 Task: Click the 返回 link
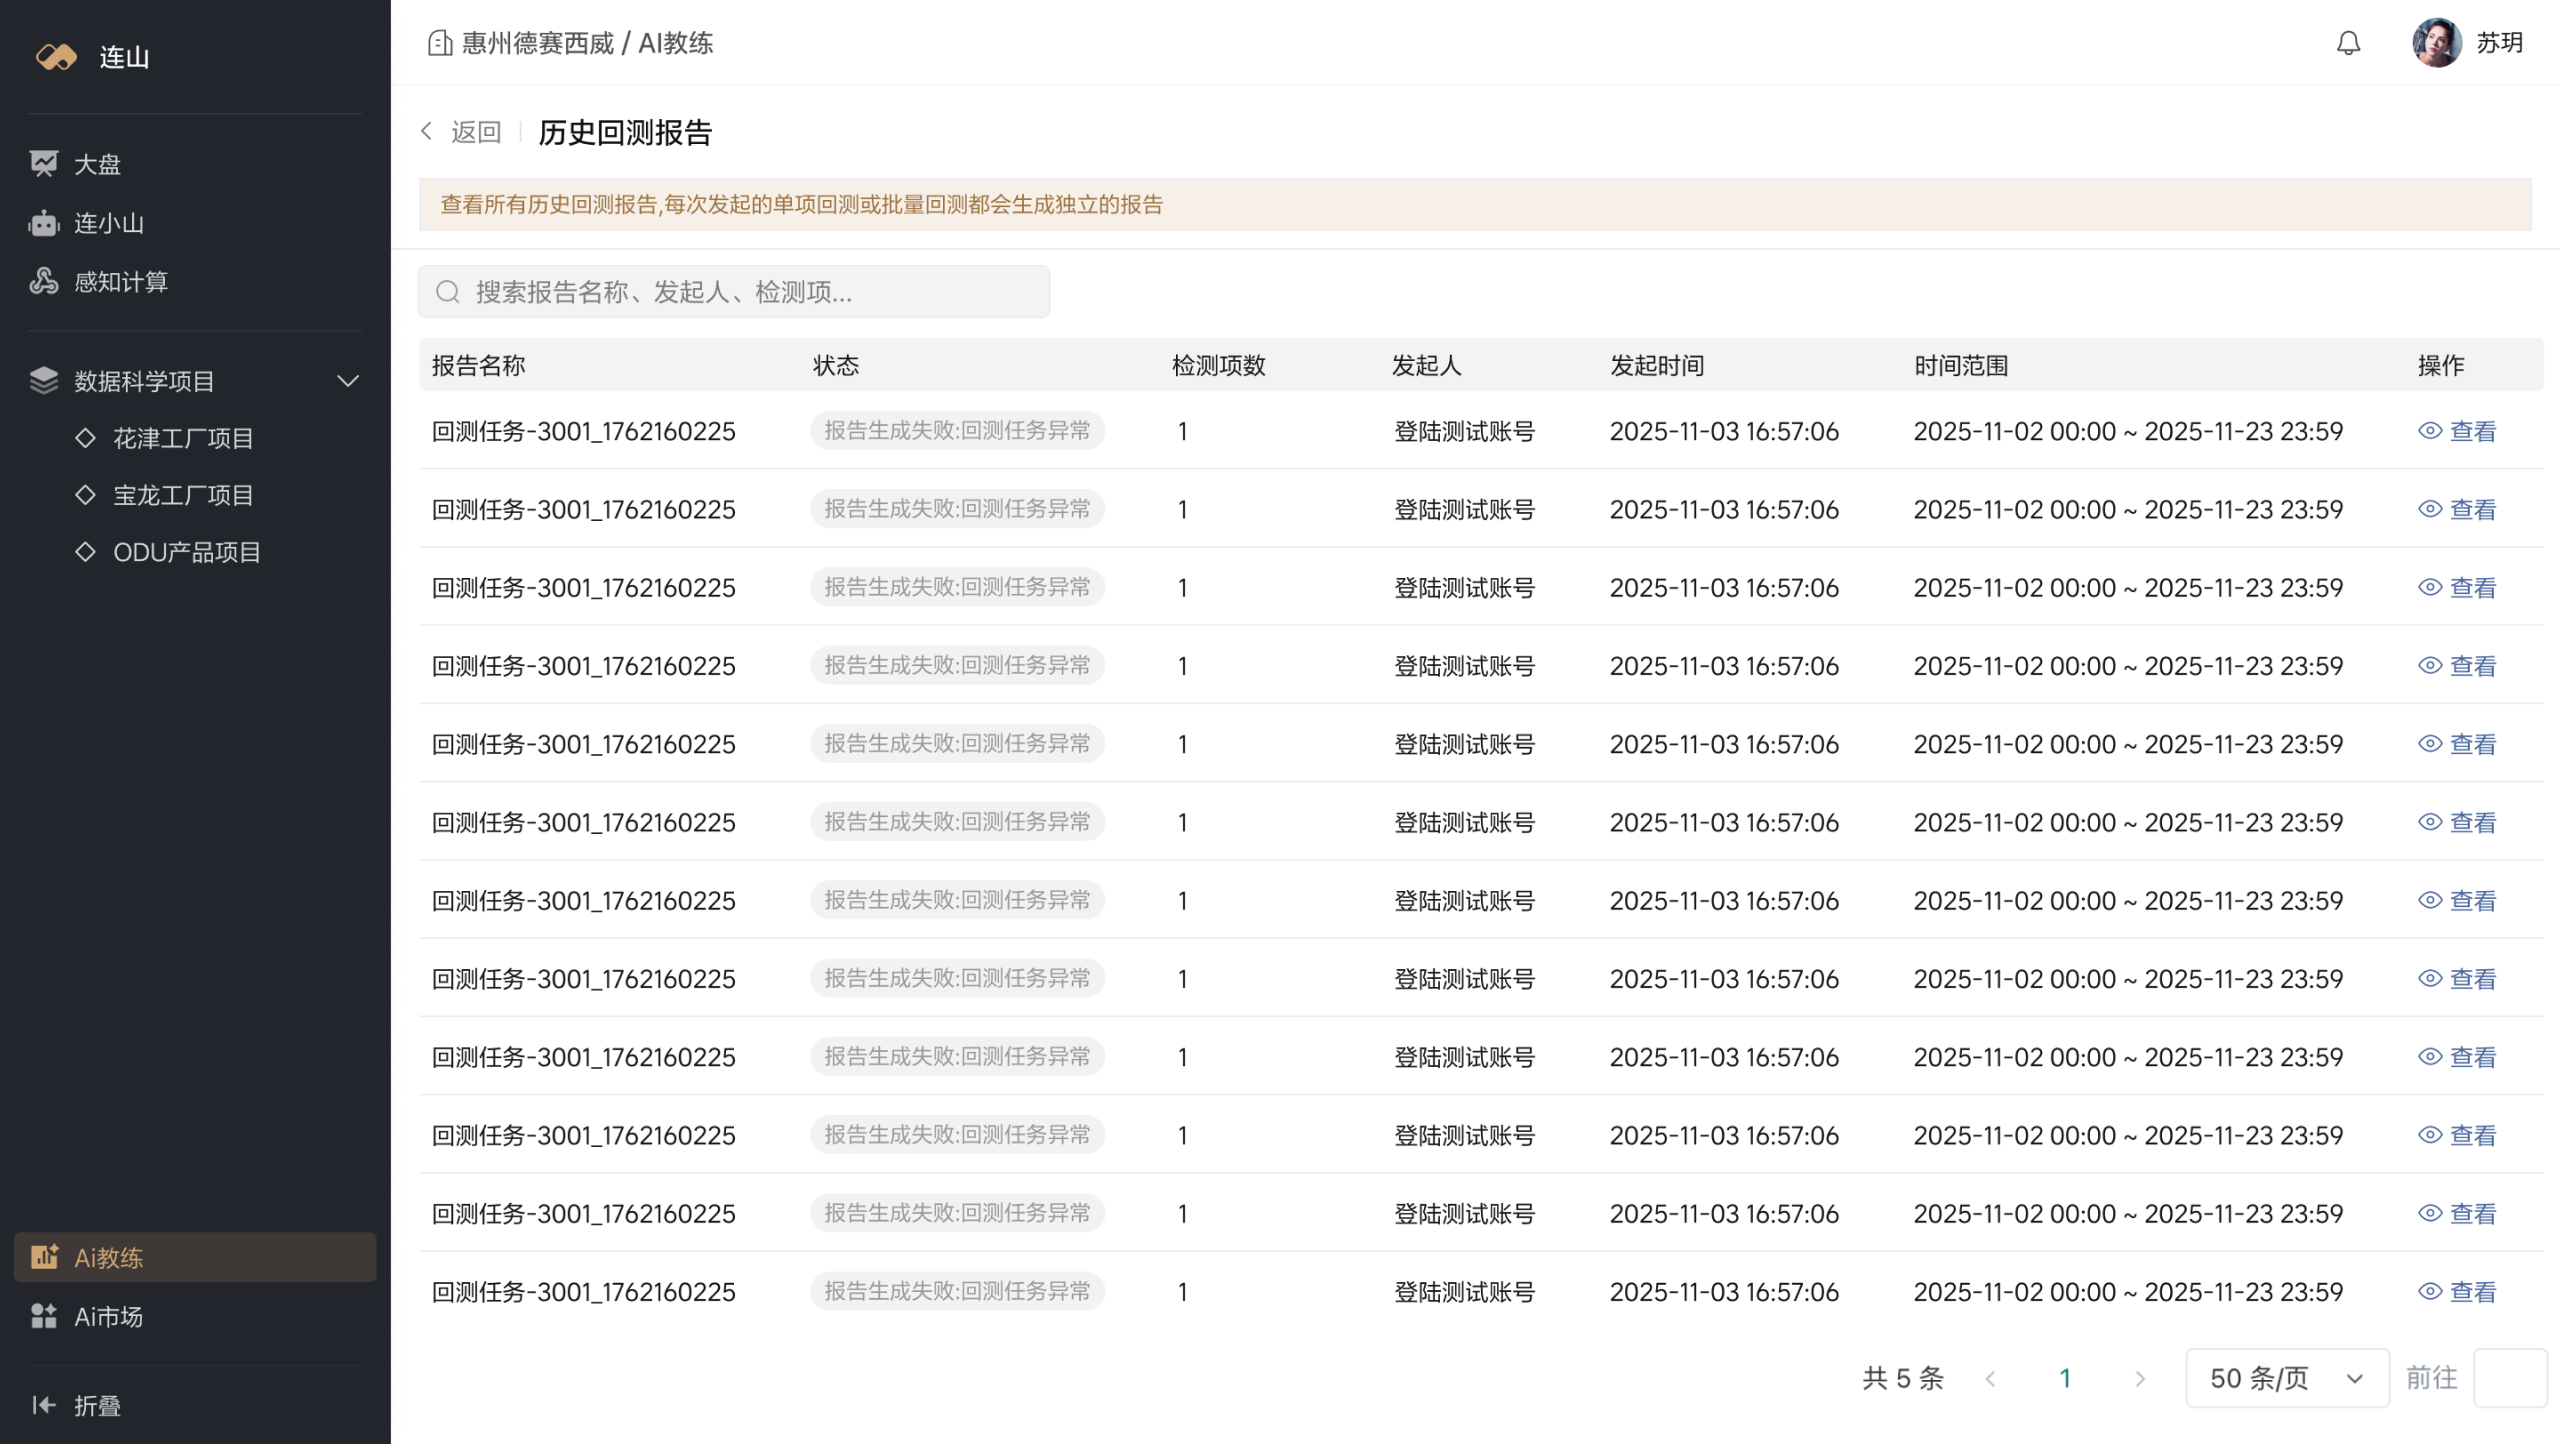click(476, 132)
